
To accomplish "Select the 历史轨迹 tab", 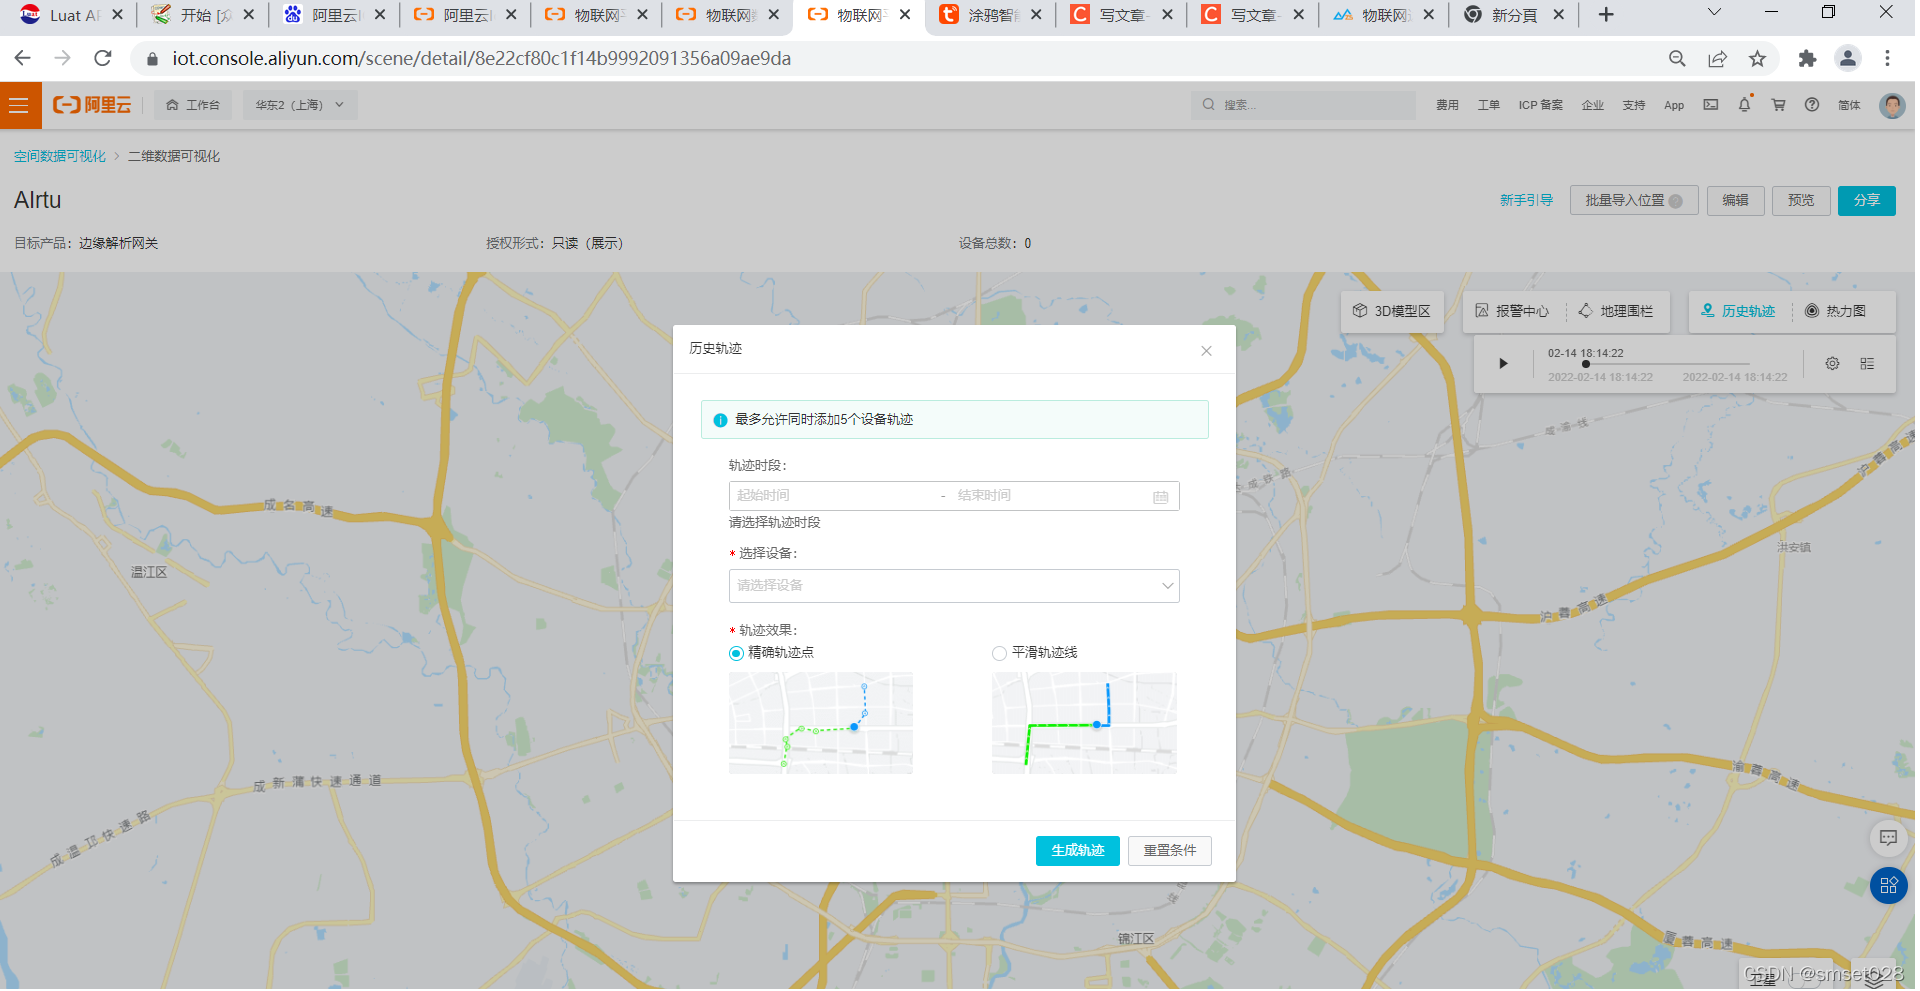I will pos(1738,312).
